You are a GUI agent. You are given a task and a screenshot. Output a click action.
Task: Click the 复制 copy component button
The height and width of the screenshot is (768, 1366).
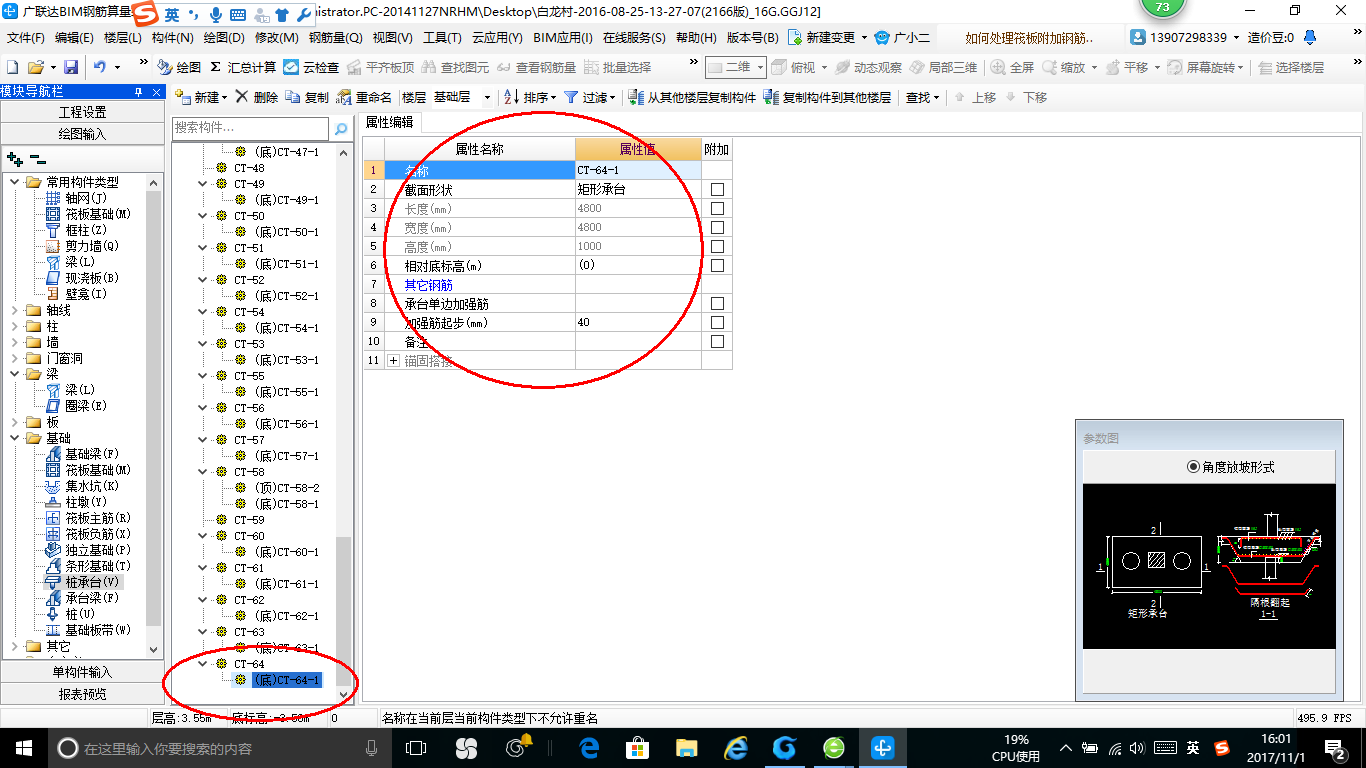pos(307,97)
